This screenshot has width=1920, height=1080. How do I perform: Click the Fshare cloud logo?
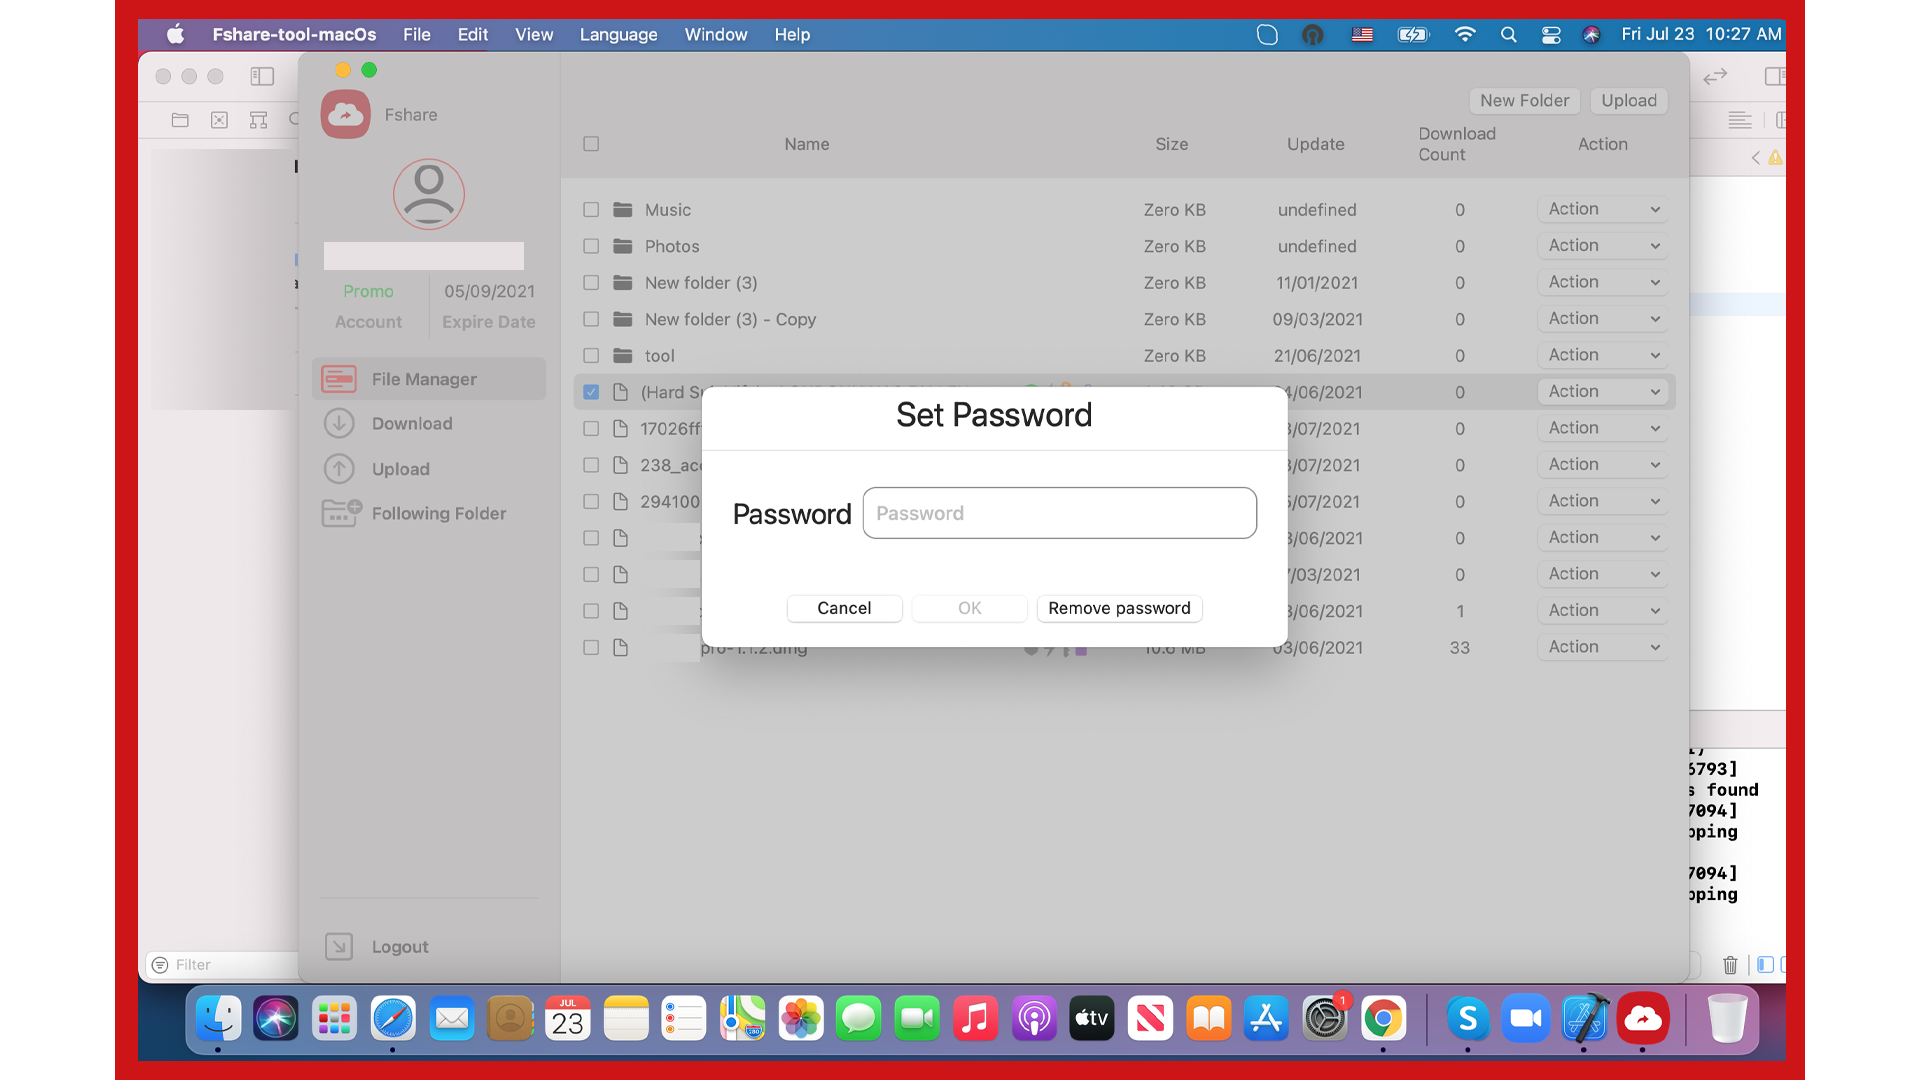click(346, 115)
